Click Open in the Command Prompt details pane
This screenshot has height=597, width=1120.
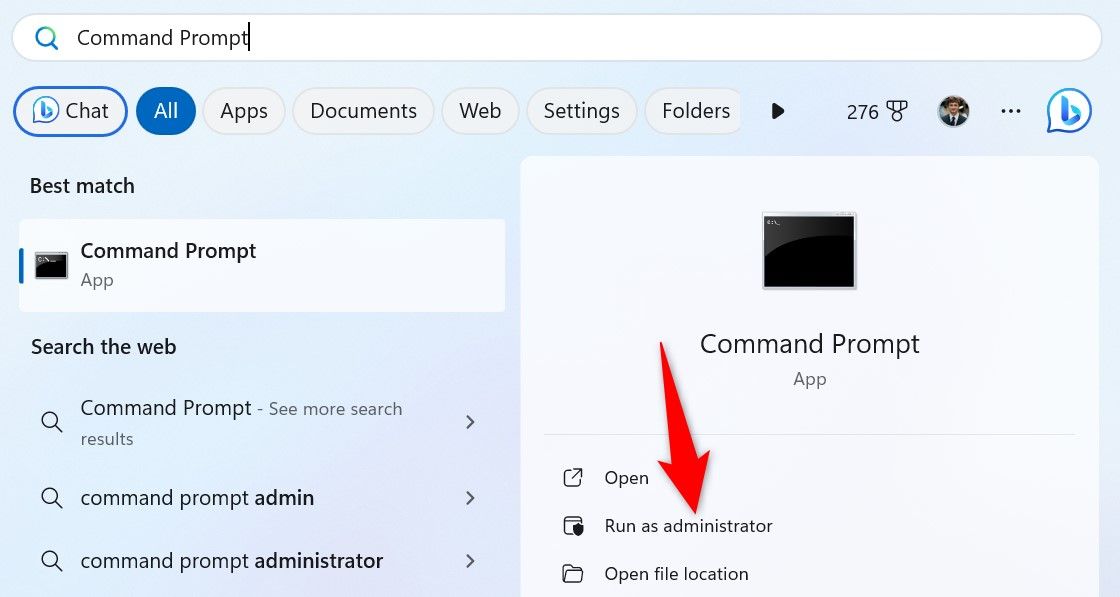coord(626,478)
